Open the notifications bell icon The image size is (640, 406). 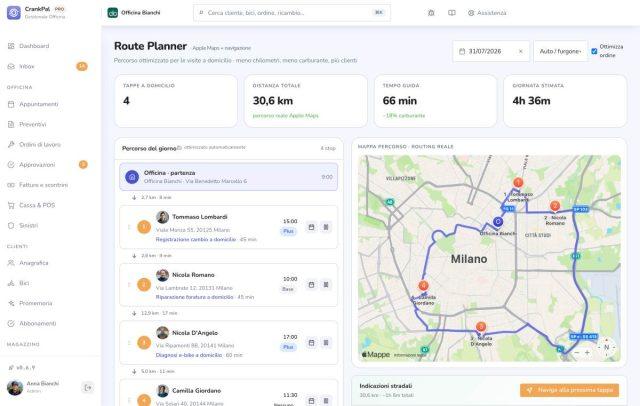coord(431,13)
